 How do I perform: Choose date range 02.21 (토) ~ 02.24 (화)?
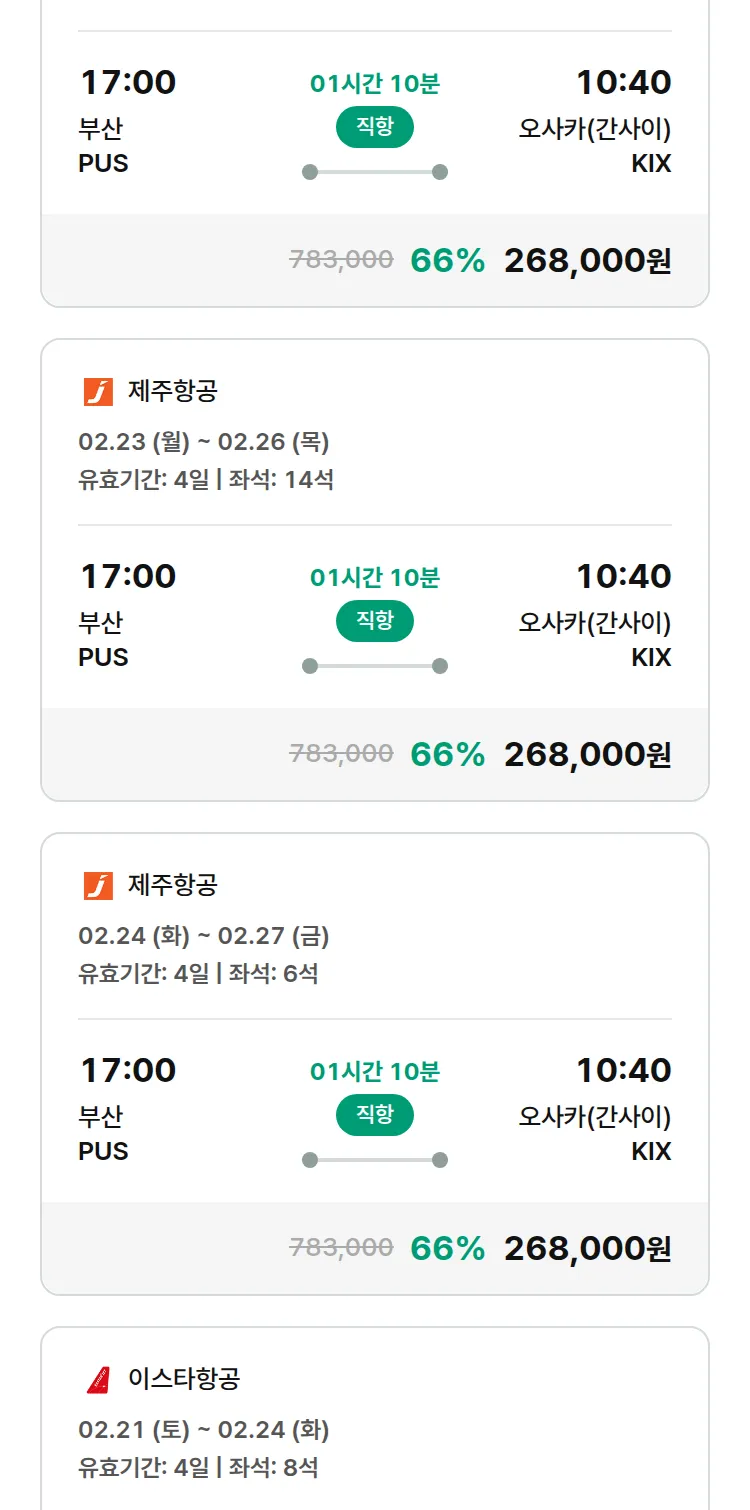(x=204, y=1430)
